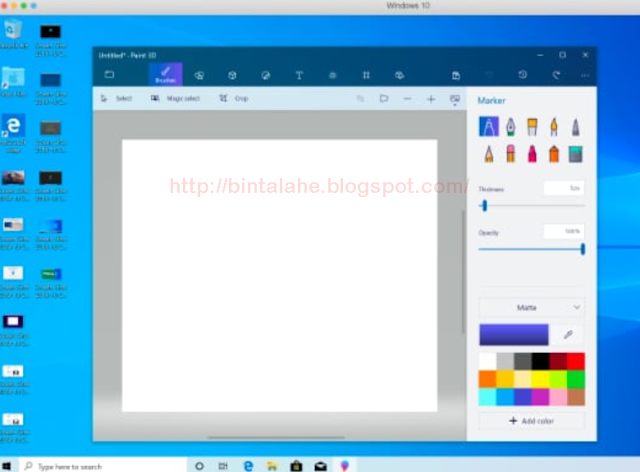Open Microsoft Store from the taskbar

click(296, 466)
